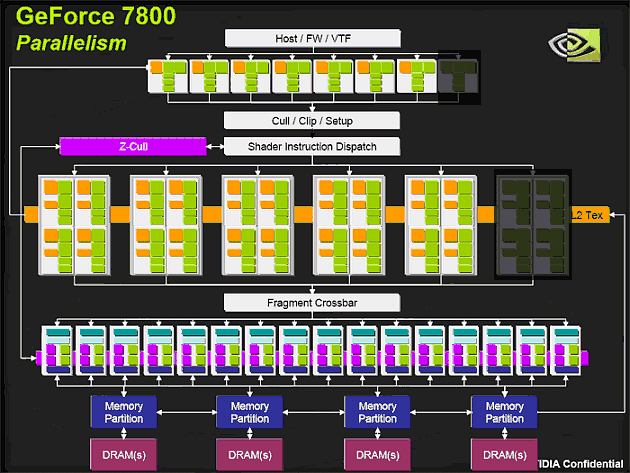Select the Host / FW / VTF block

pos(312,38)
